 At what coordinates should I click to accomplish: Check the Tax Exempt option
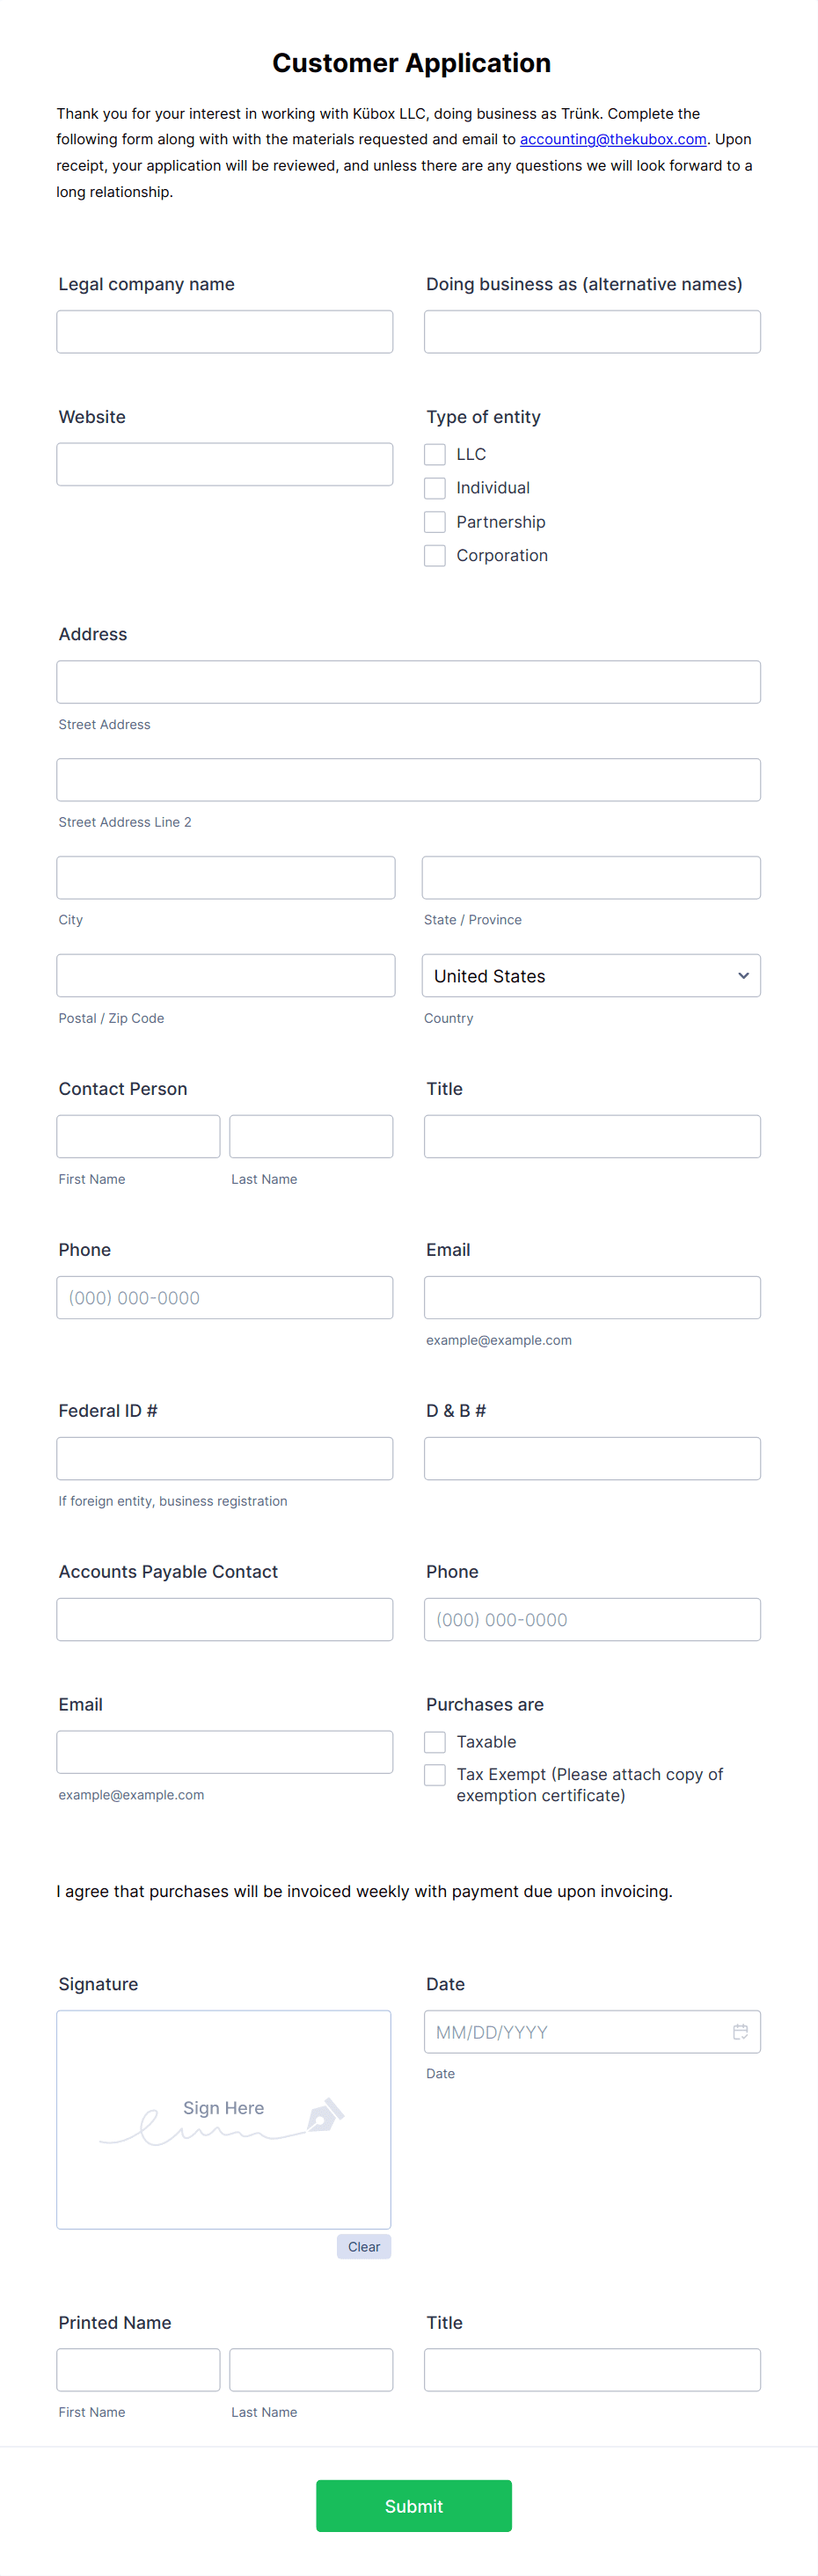coord(435,1775)
